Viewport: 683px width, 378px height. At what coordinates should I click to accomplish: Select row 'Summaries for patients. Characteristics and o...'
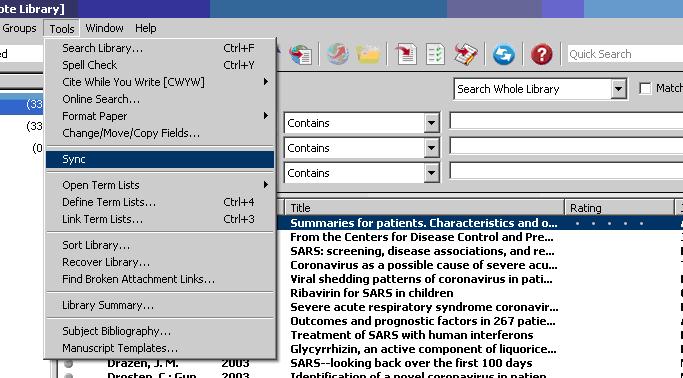(423, 223)
